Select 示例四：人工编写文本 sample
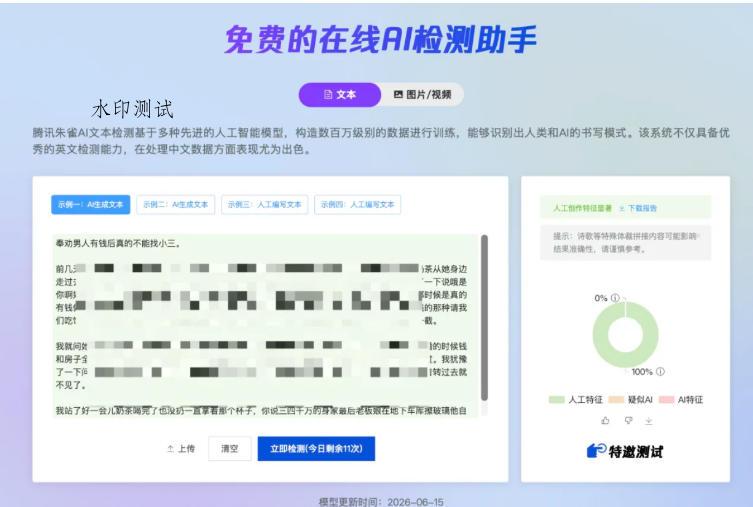Image resolution: width=753 pixels, height=507 pixels. (357, 205)
